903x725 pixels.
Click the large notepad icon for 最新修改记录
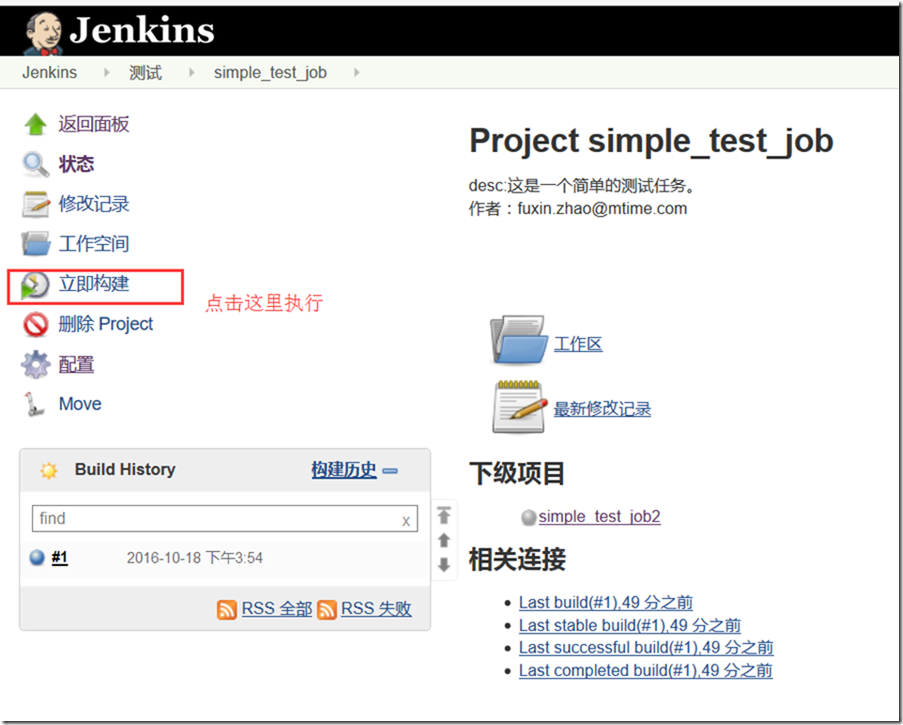click(519, 407)
